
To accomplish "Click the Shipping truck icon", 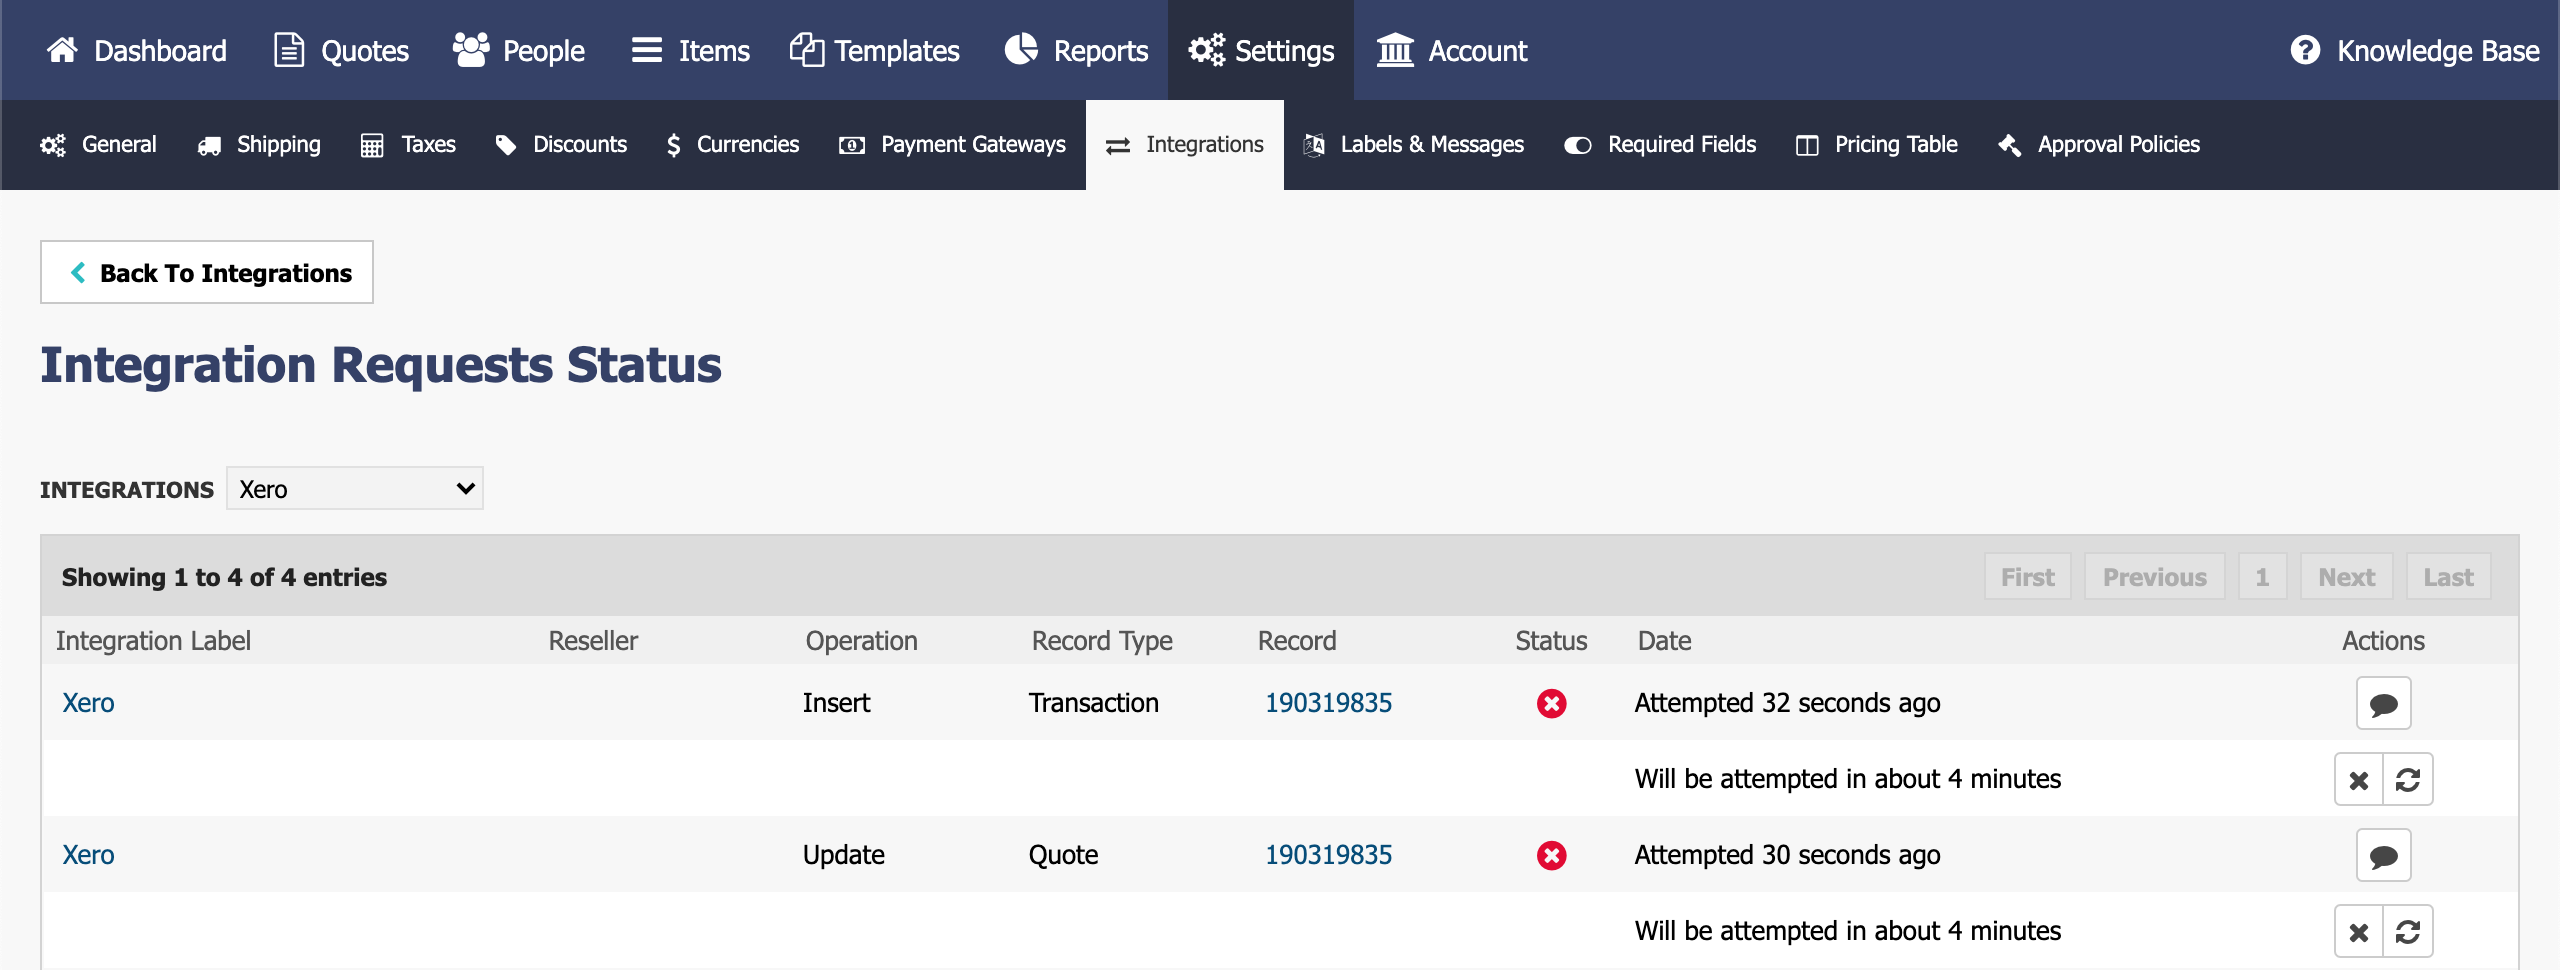I will click(209, 146).
